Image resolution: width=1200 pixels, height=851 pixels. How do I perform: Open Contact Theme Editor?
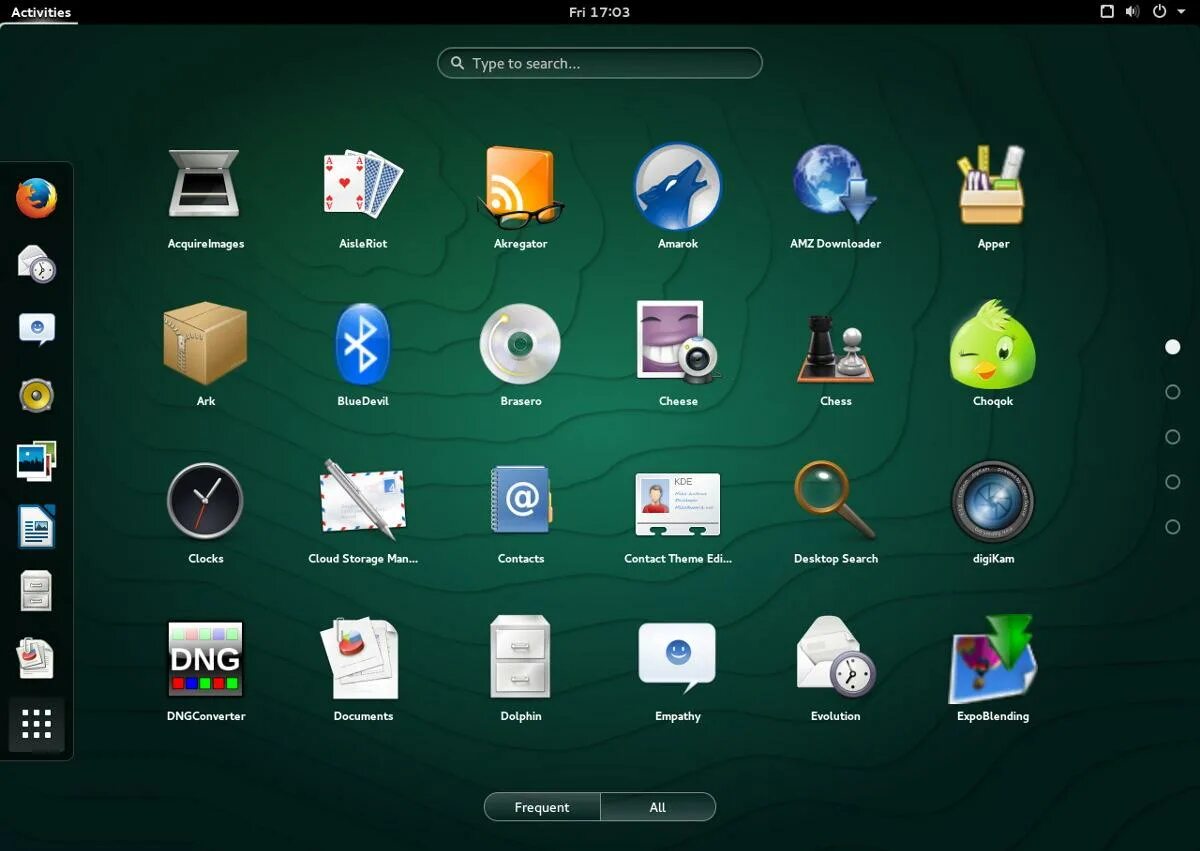click(678, 505)
